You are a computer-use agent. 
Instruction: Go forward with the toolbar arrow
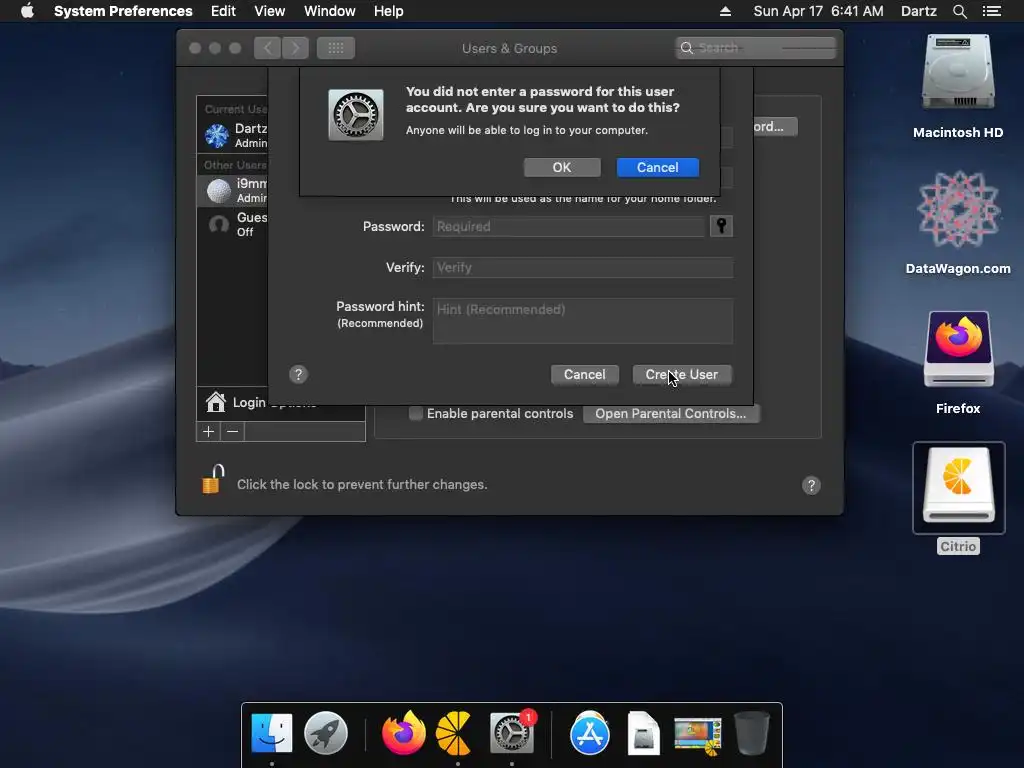coord(295,48)
